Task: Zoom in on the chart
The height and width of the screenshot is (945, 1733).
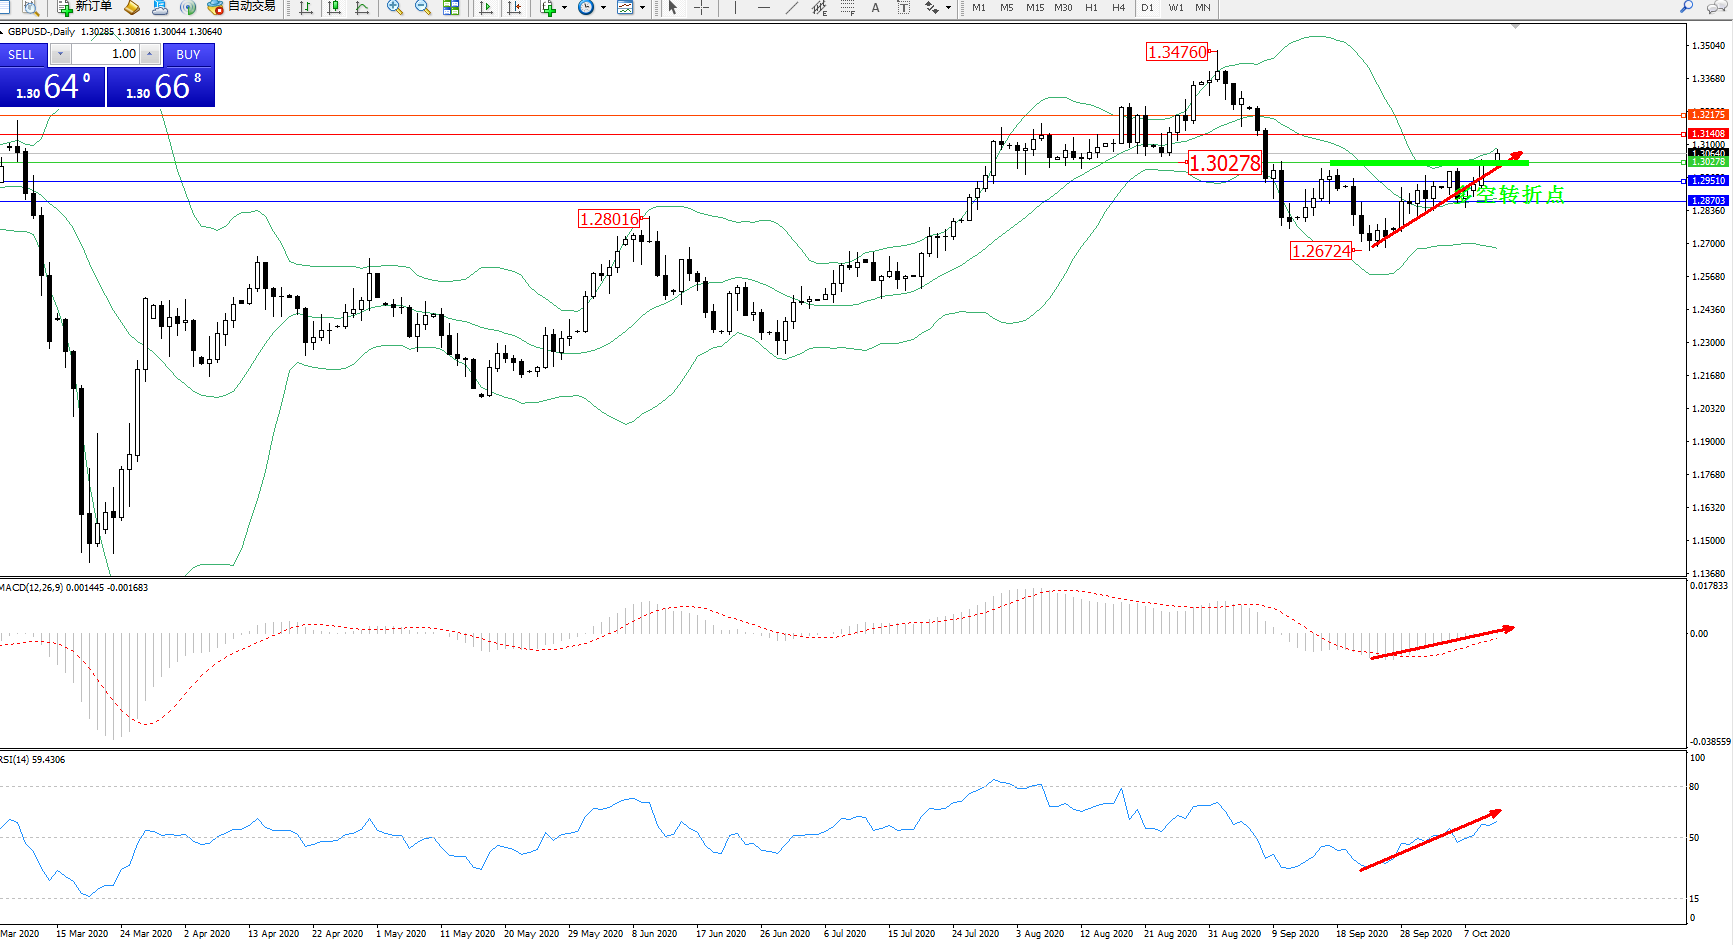Action: point(395,8)
